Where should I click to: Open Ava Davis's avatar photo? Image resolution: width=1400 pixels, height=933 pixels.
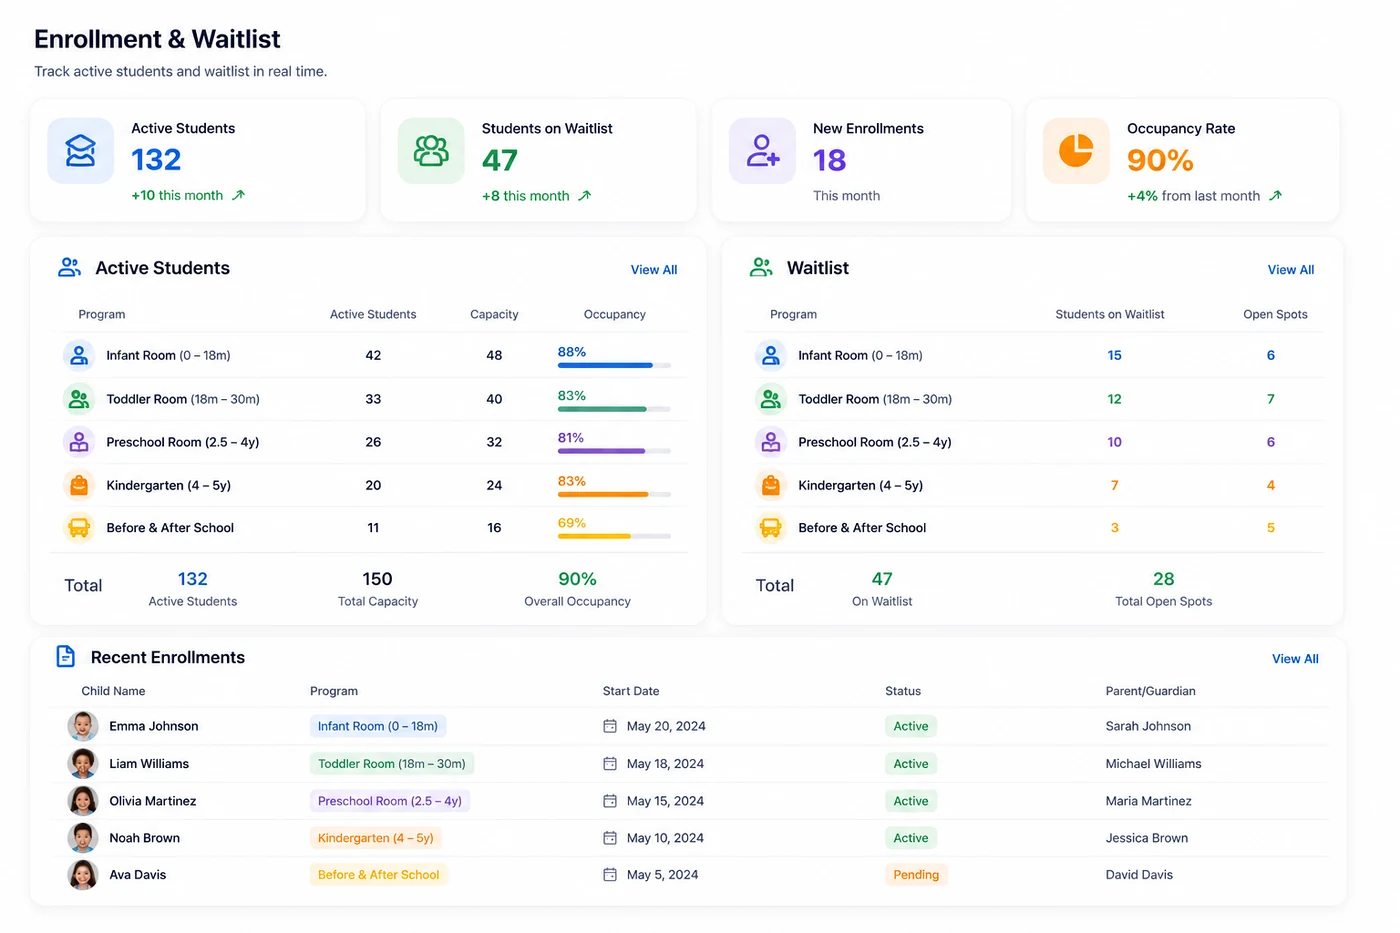(x=83, y=874)
